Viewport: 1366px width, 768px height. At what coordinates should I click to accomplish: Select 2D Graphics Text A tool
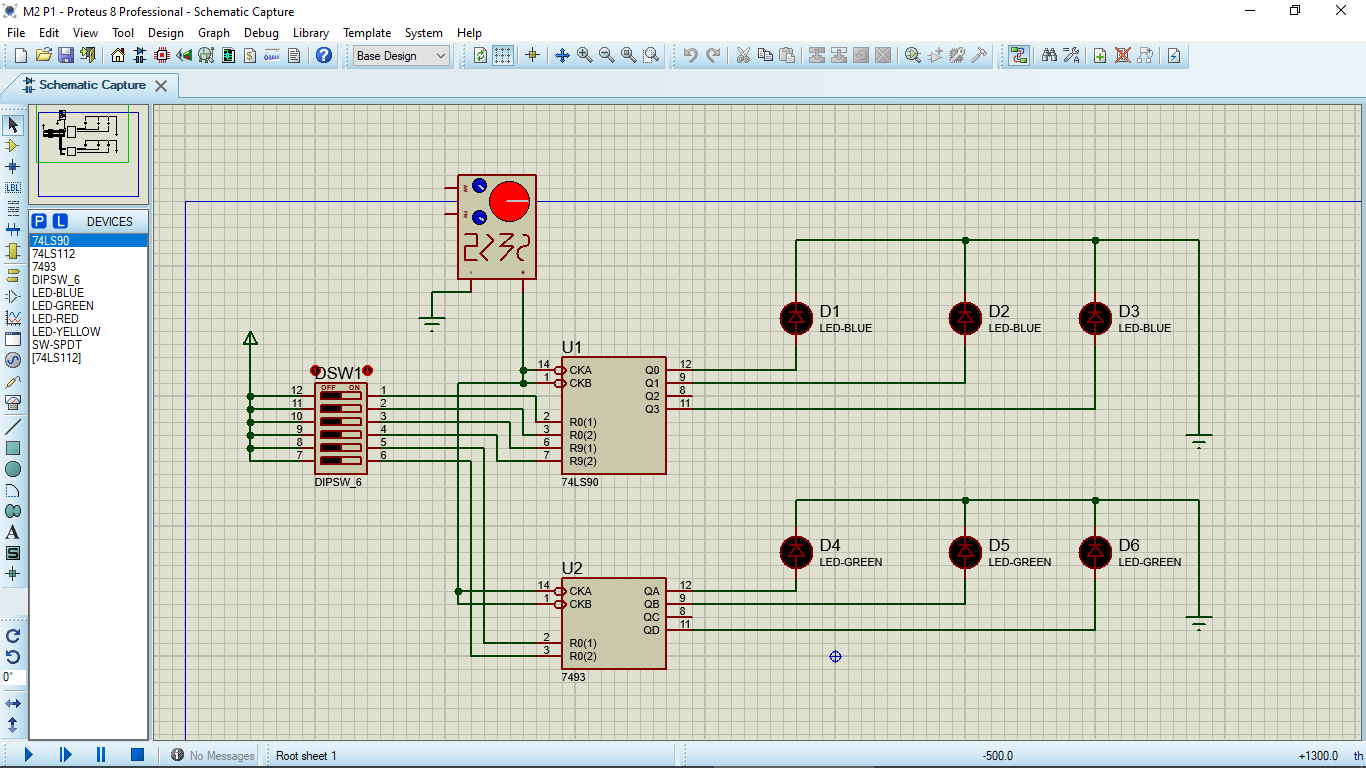(x=13, y=532)
